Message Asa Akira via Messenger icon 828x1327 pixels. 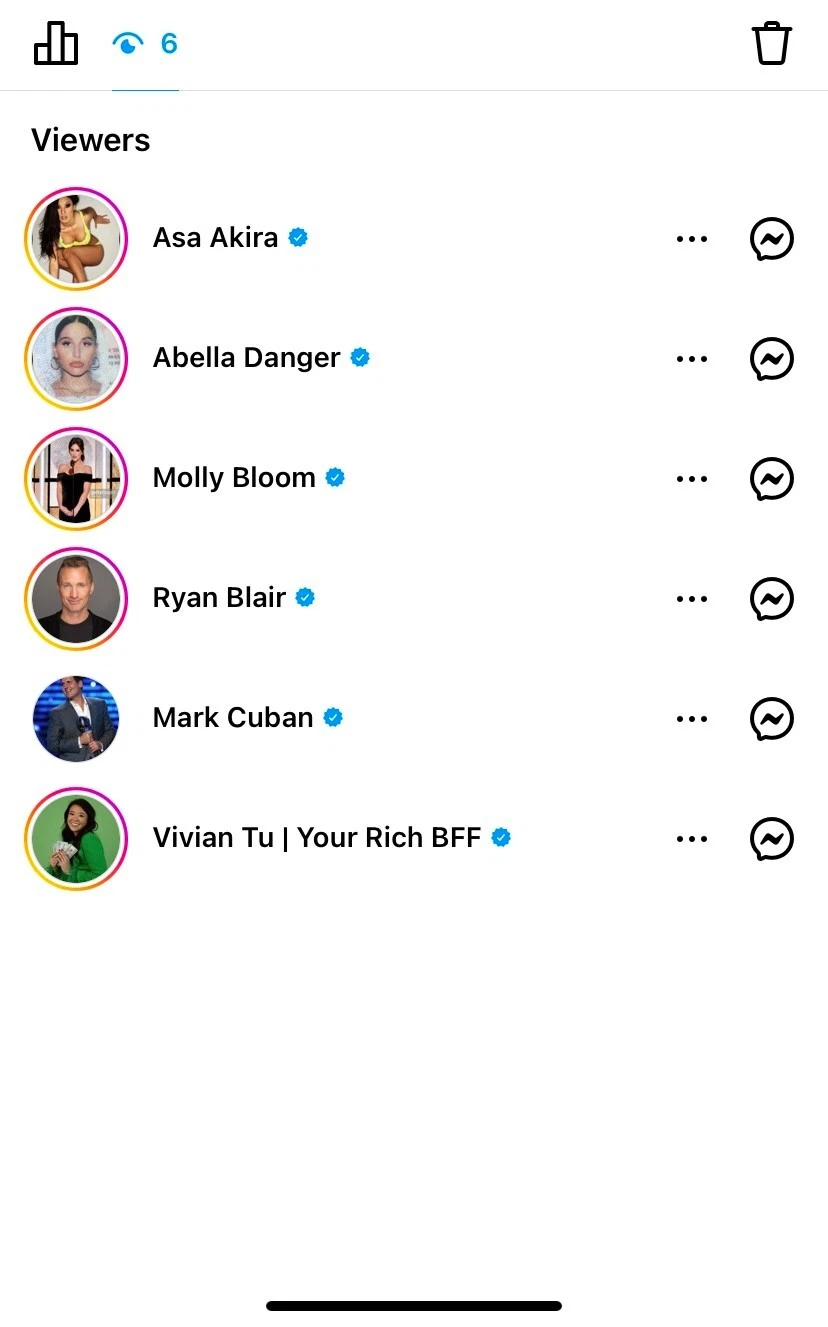tap(771, 239)
